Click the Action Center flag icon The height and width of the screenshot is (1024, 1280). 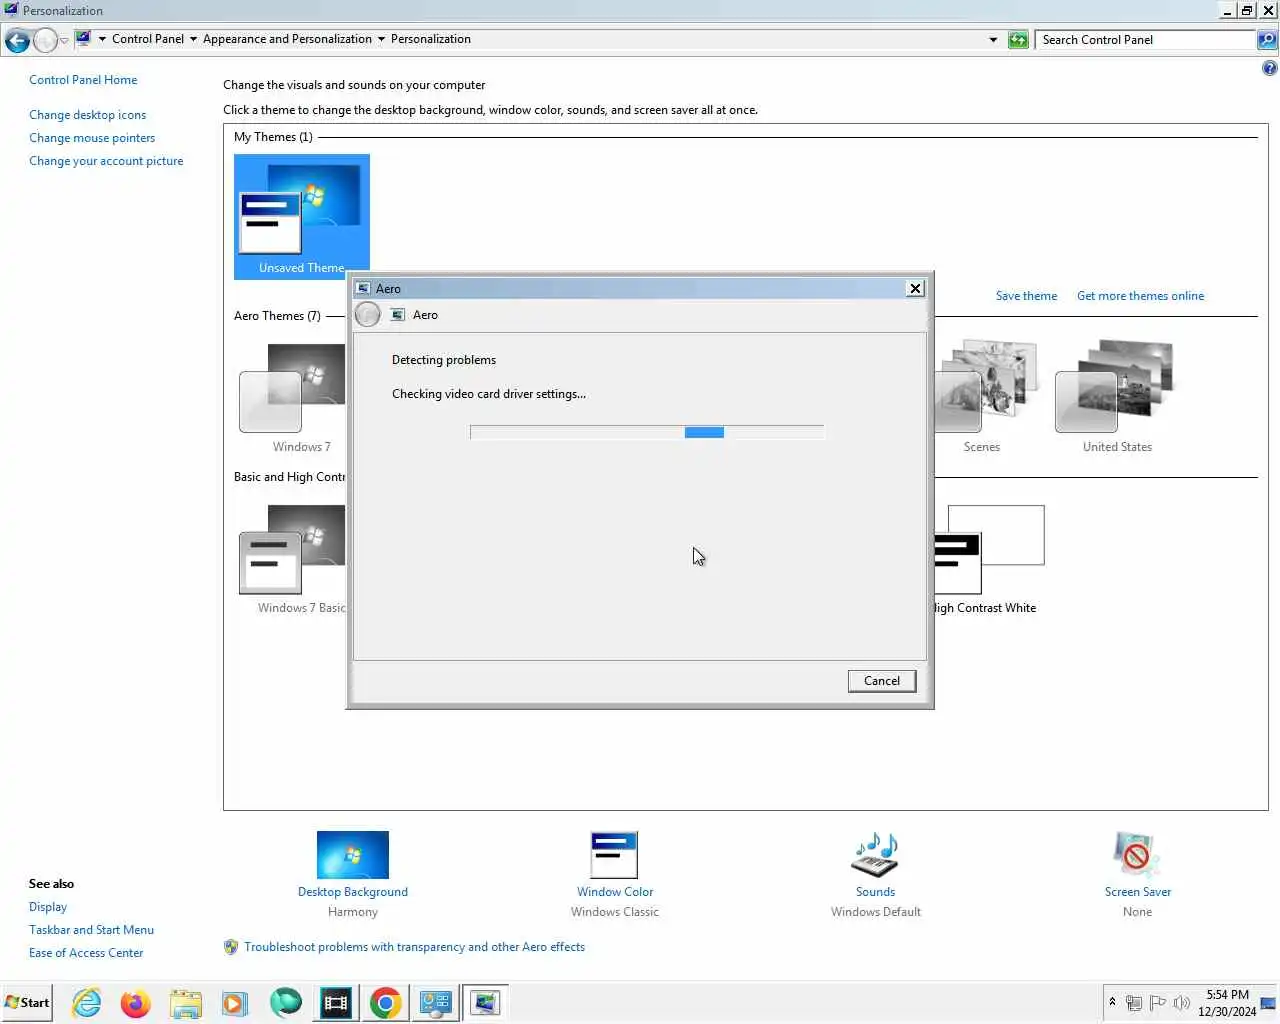(1158, 1003)
